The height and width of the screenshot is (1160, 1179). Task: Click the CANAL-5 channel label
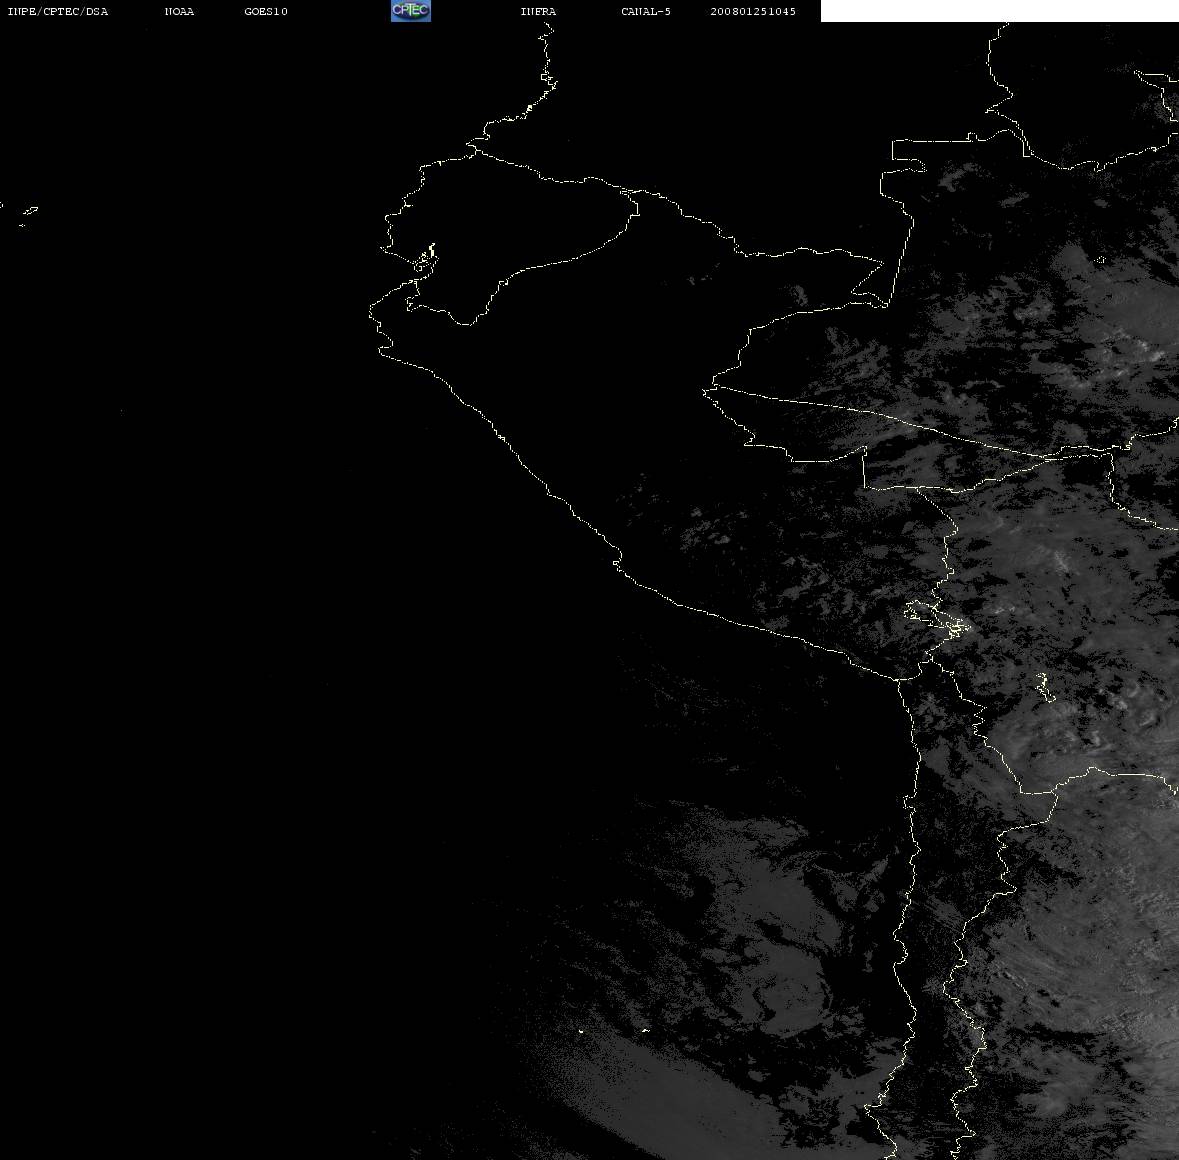pos(646,11)
